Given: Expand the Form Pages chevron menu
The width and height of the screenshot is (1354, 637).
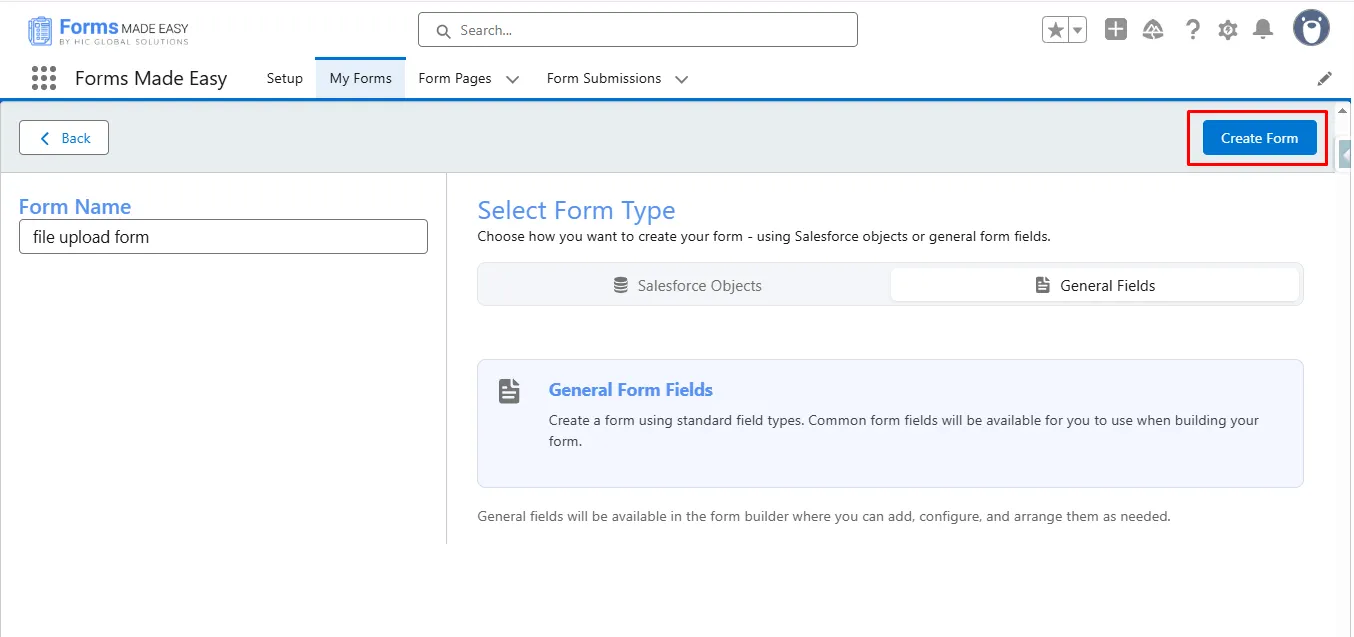Looking at the screenshot, I should click(x=512, y=79).
